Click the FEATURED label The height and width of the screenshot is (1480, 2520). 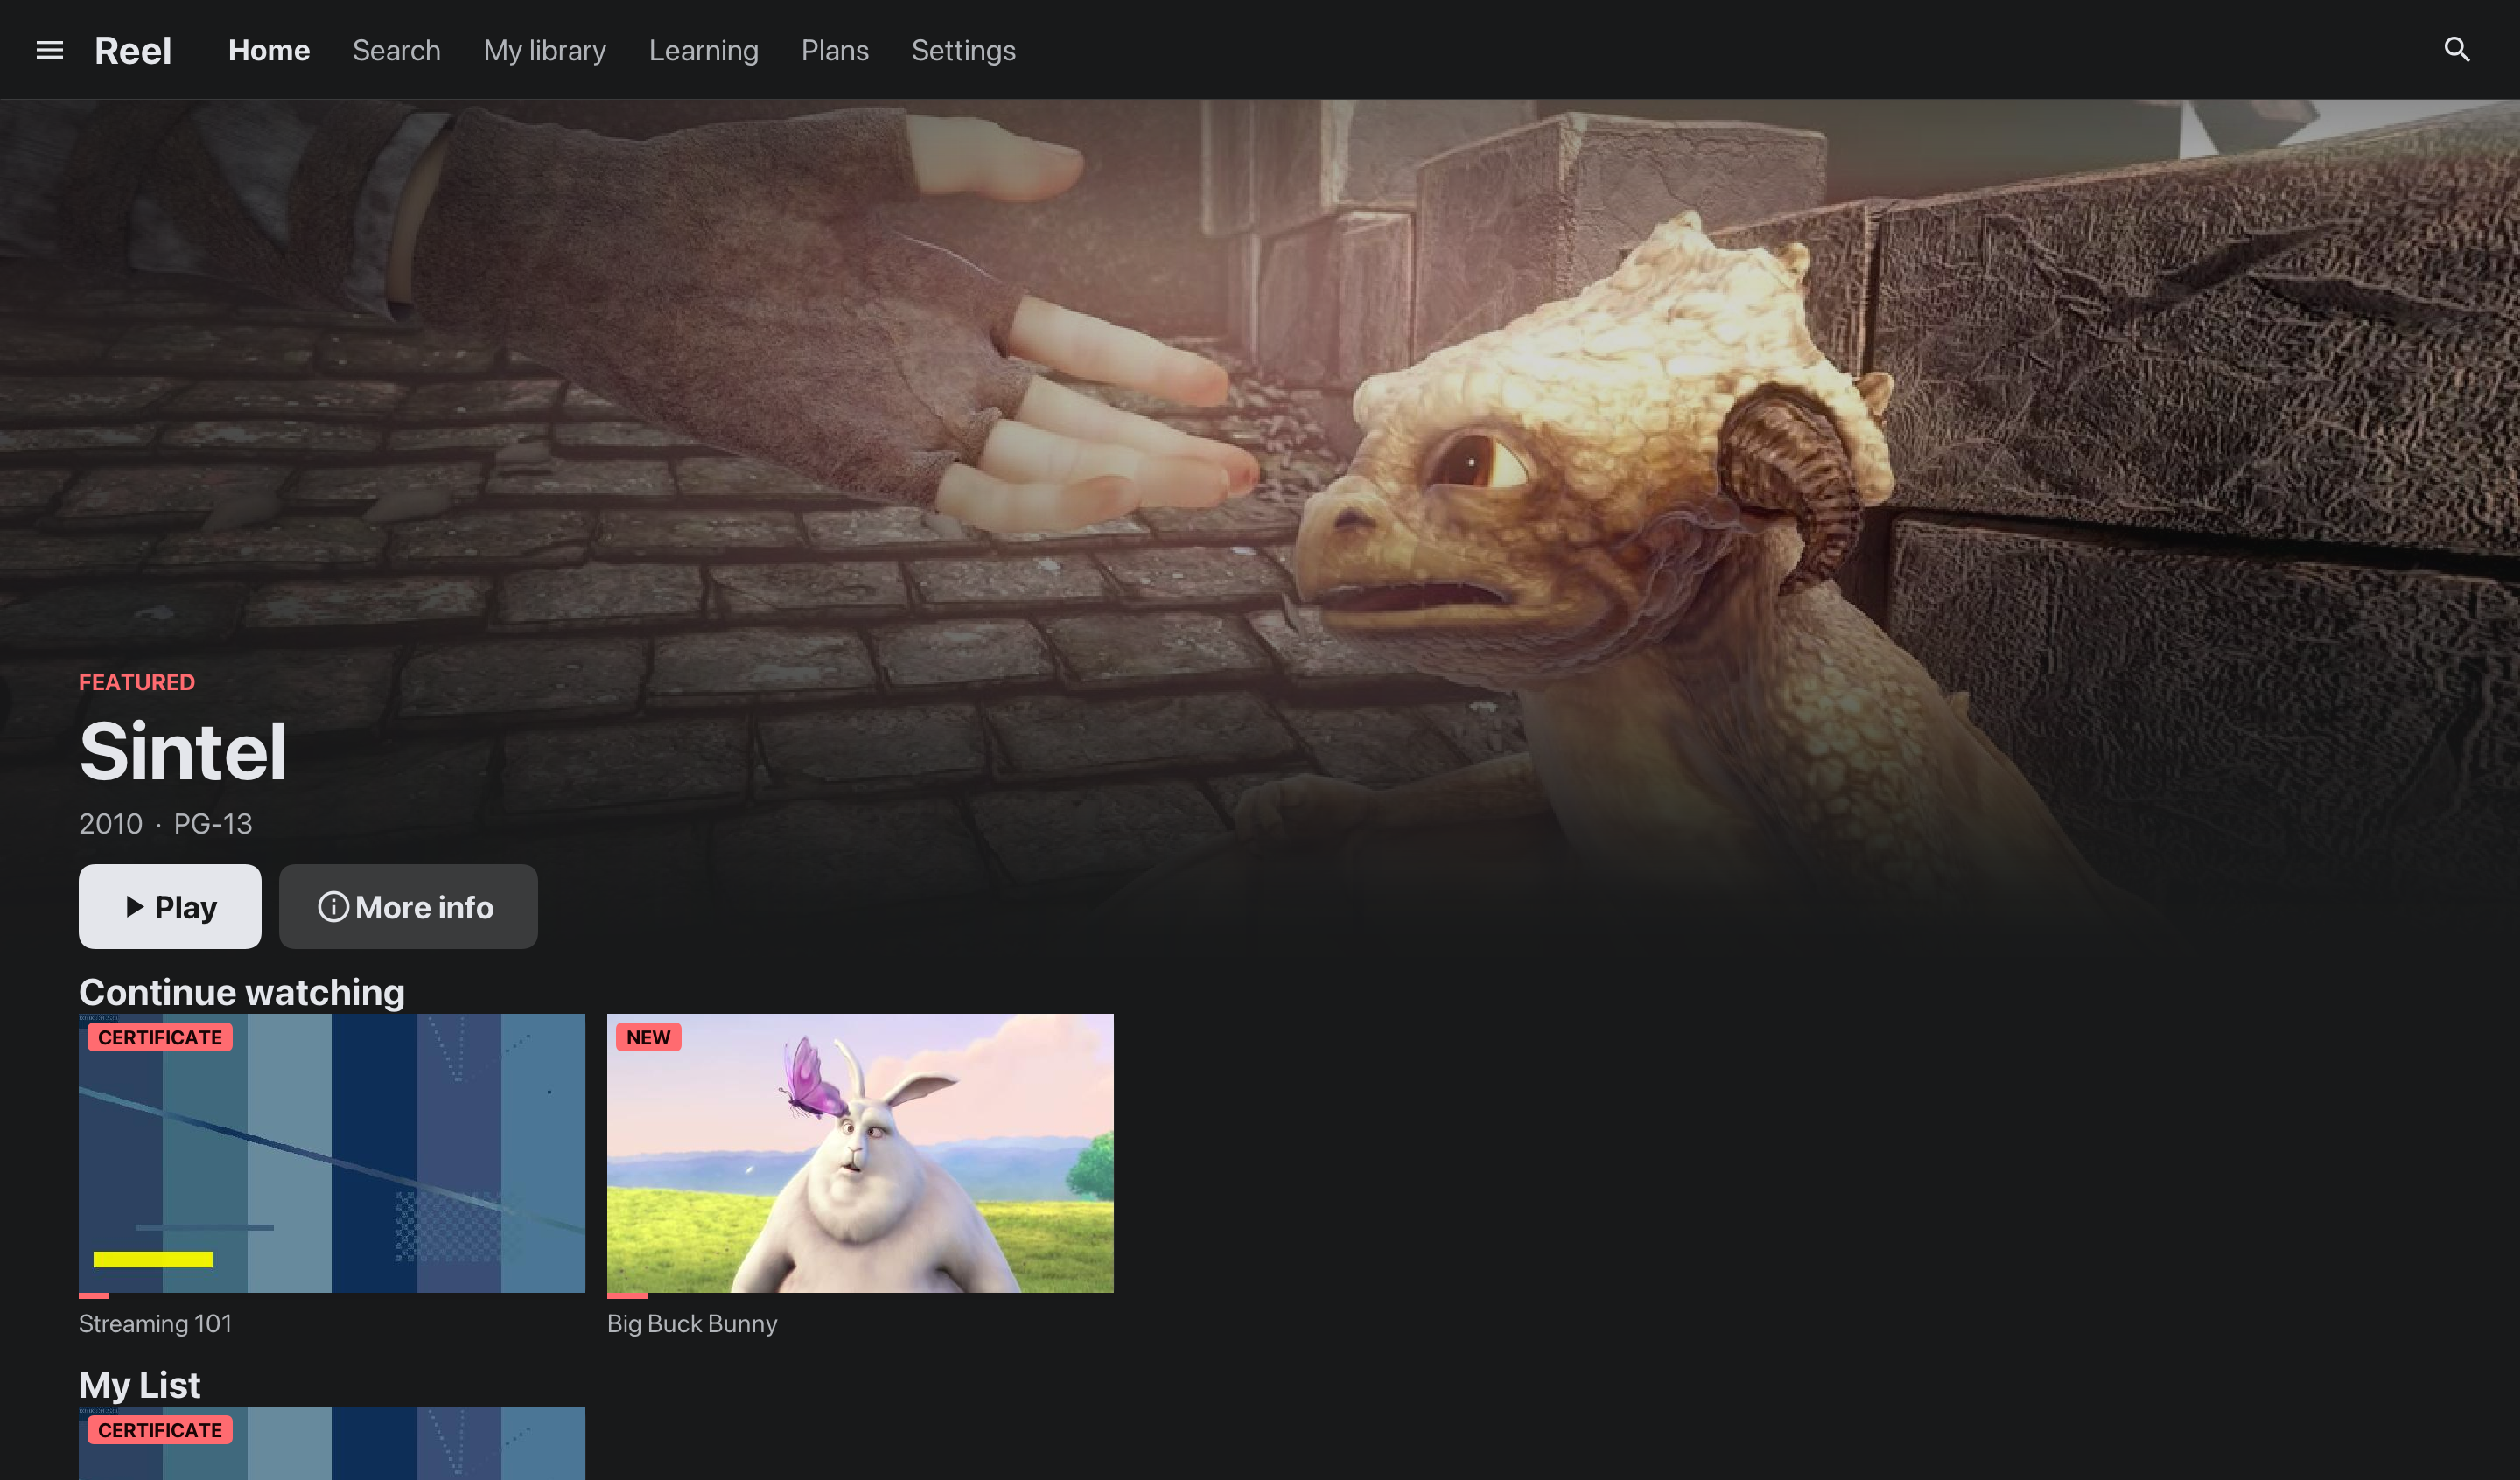[x=137, y=682]
